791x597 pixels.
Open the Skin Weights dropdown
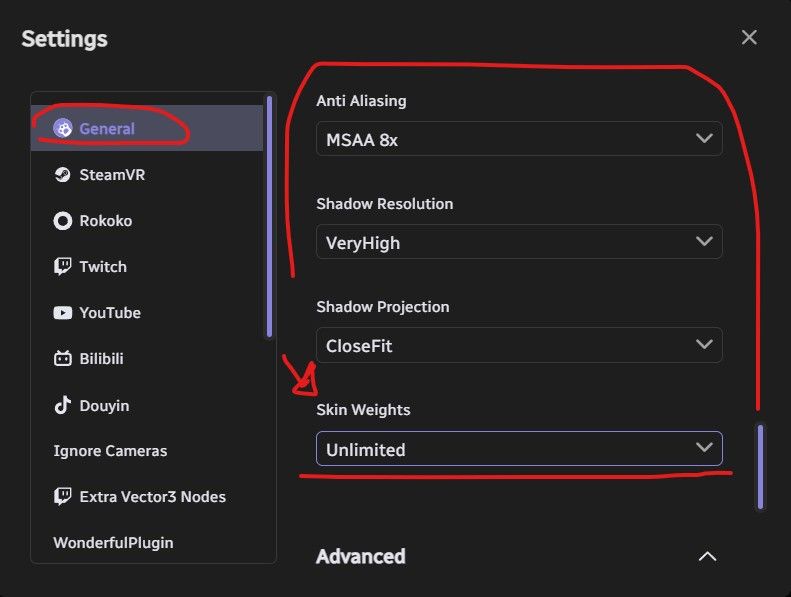click(x=519, y=449)
